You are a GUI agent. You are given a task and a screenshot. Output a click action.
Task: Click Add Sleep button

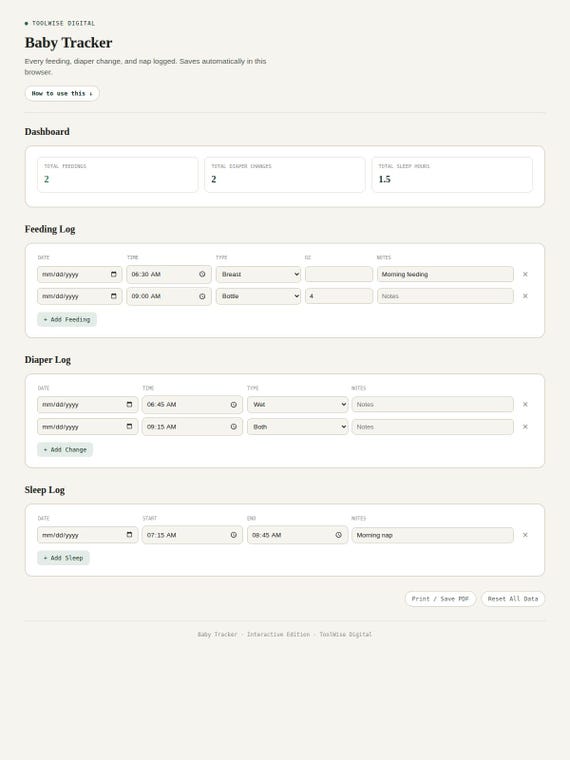63,558
